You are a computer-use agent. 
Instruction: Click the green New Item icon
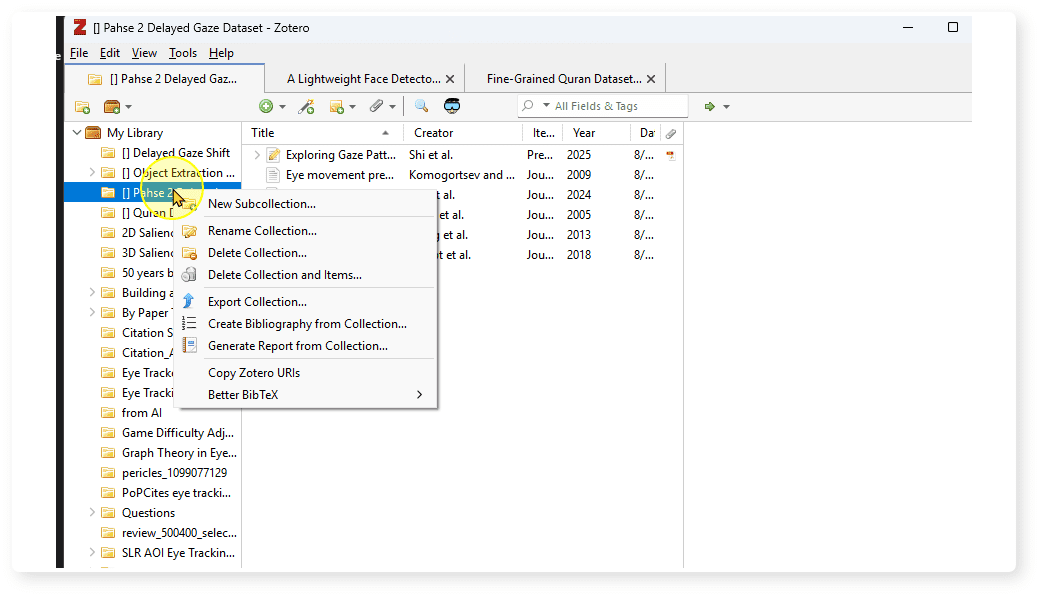266,106
